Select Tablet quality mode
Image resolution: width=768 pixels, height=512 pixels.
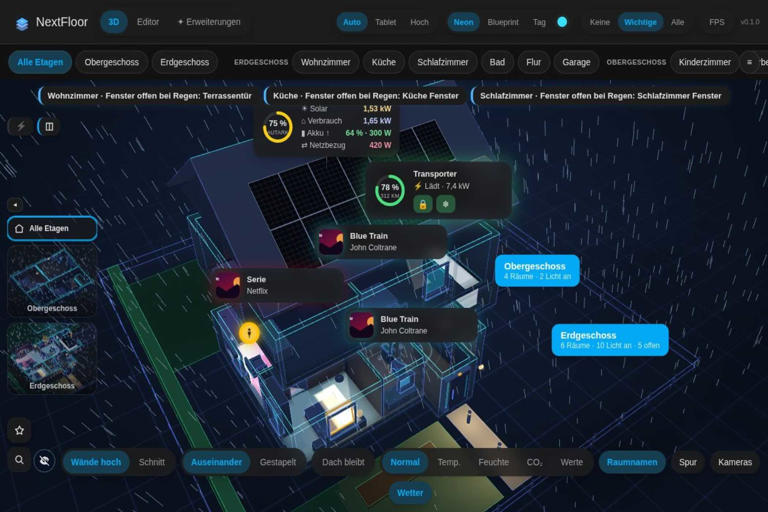pos(385,22)
